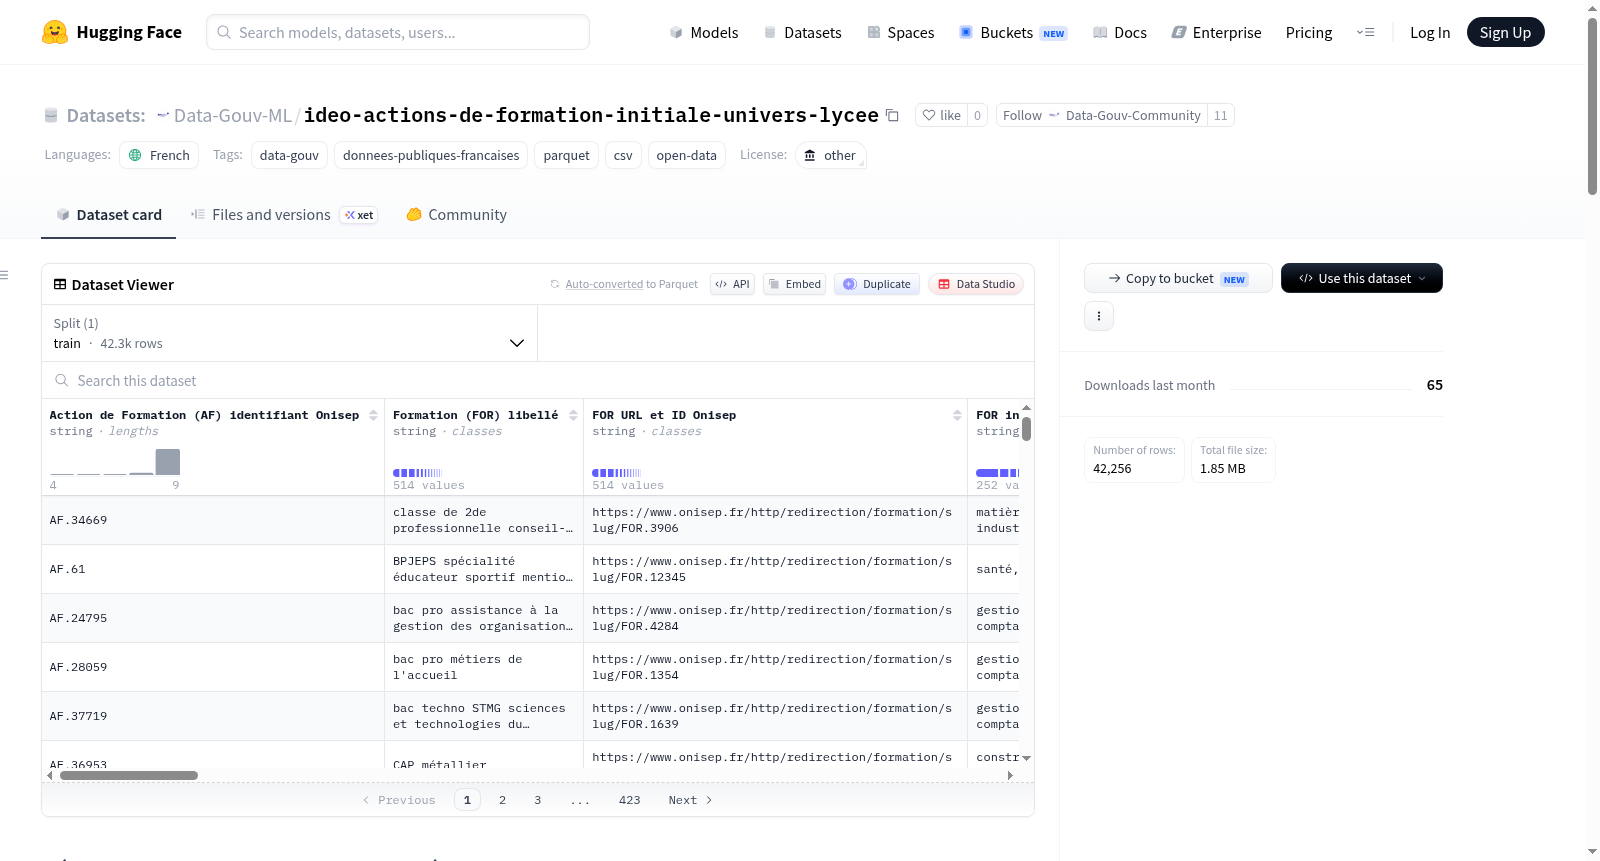Click the open-data tag
Screen dimensions: 1600x861
tap(686, 155)
